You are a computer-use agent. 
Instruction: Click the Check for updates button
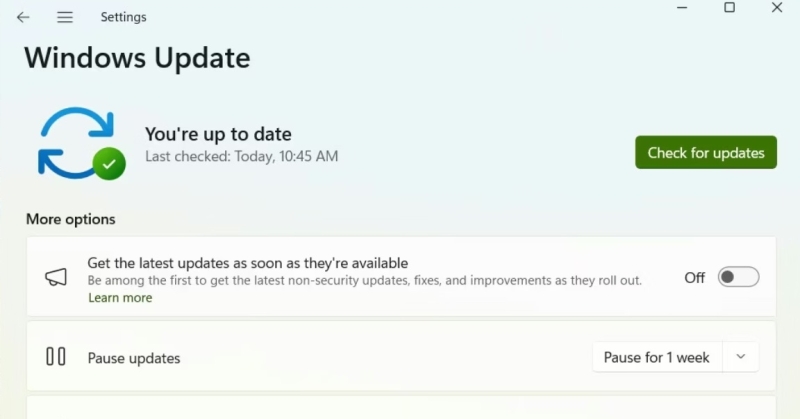coord(706,153)
